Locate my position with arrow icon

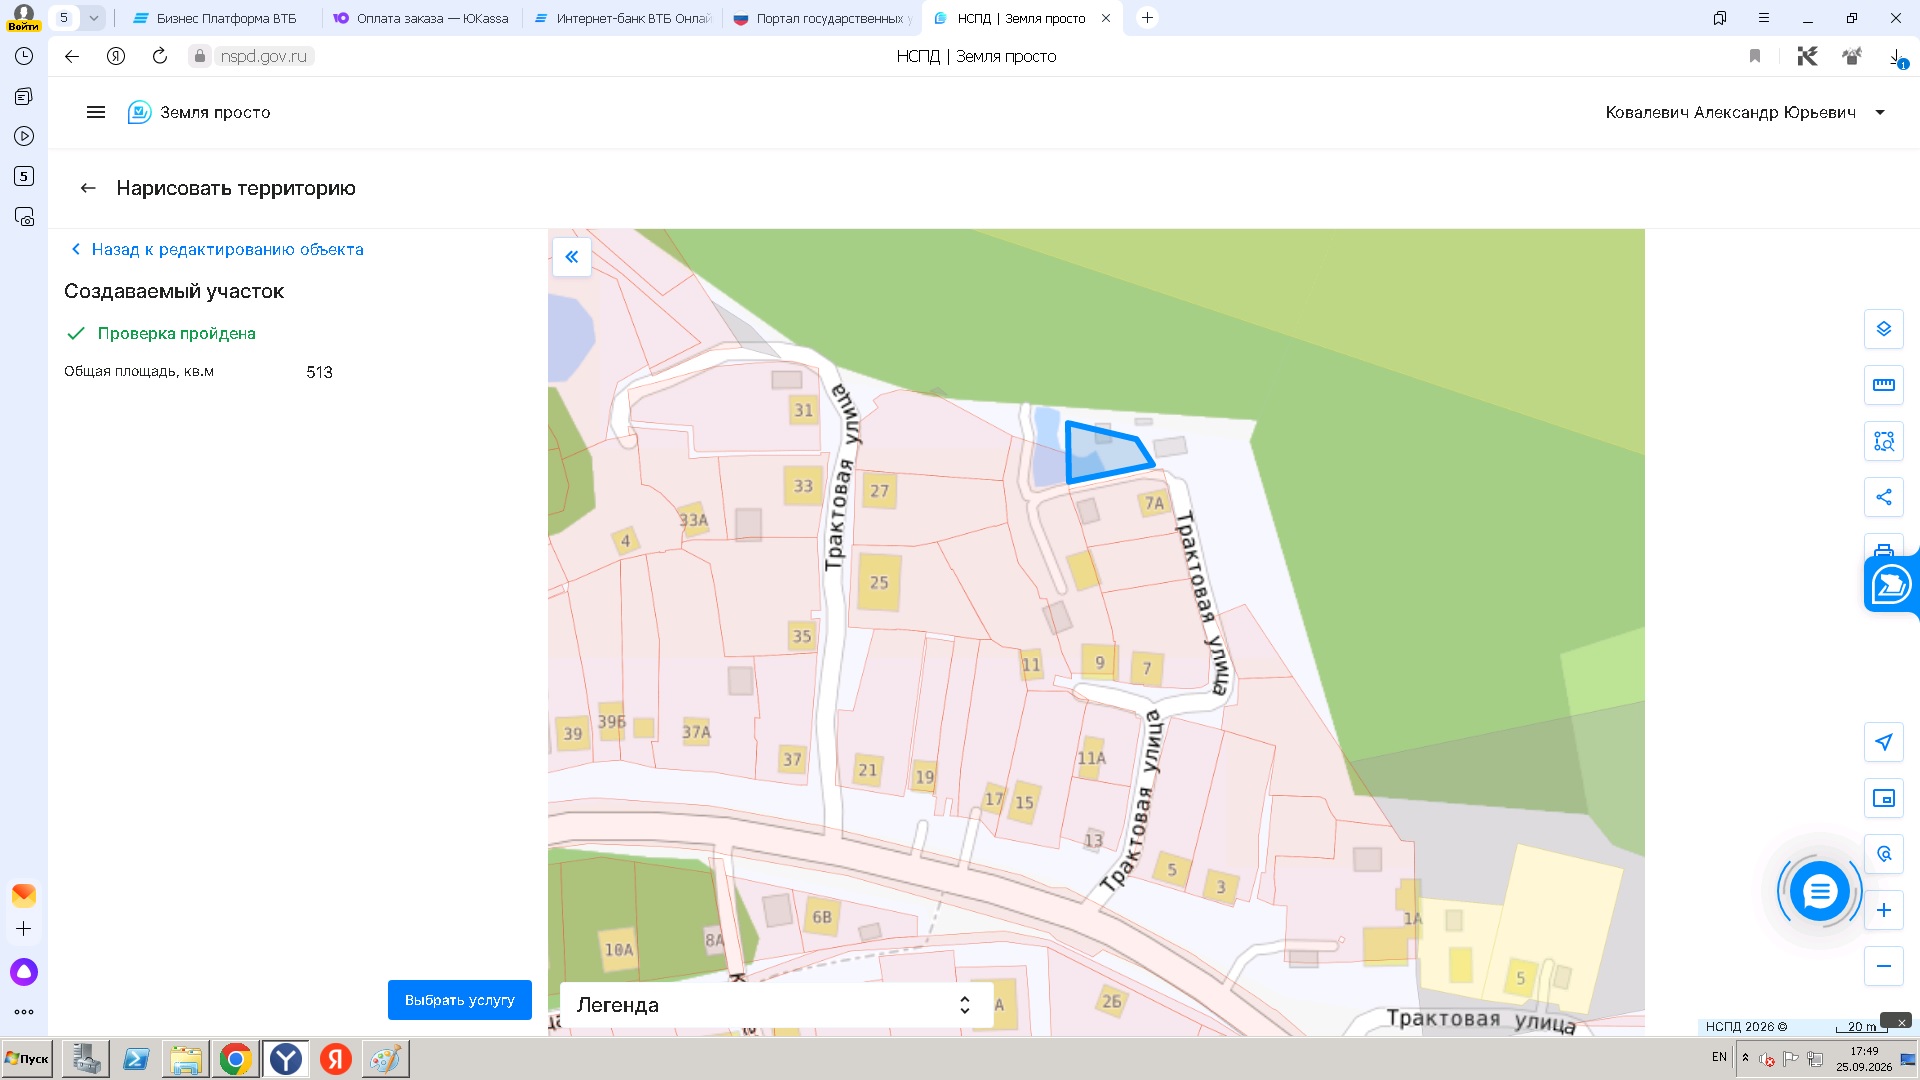pos(1883,742)
